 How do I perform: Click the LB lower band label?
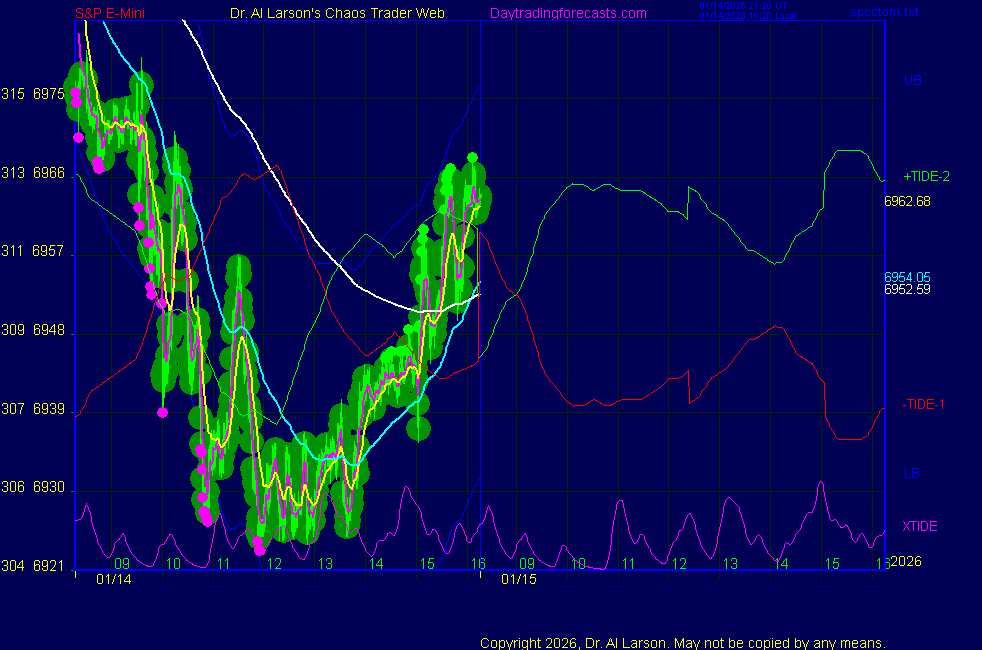tap(911, 472)
